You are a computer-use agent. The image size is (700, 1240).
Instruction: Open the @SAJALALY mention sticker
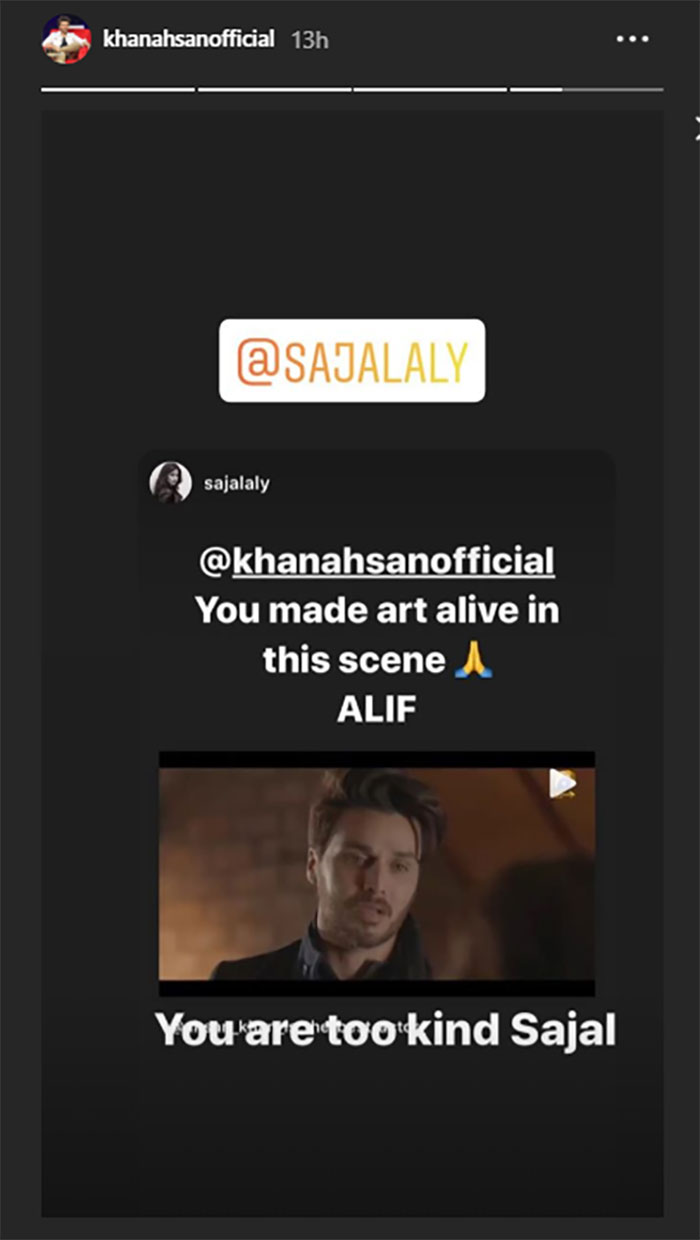[x=352, y=361]
